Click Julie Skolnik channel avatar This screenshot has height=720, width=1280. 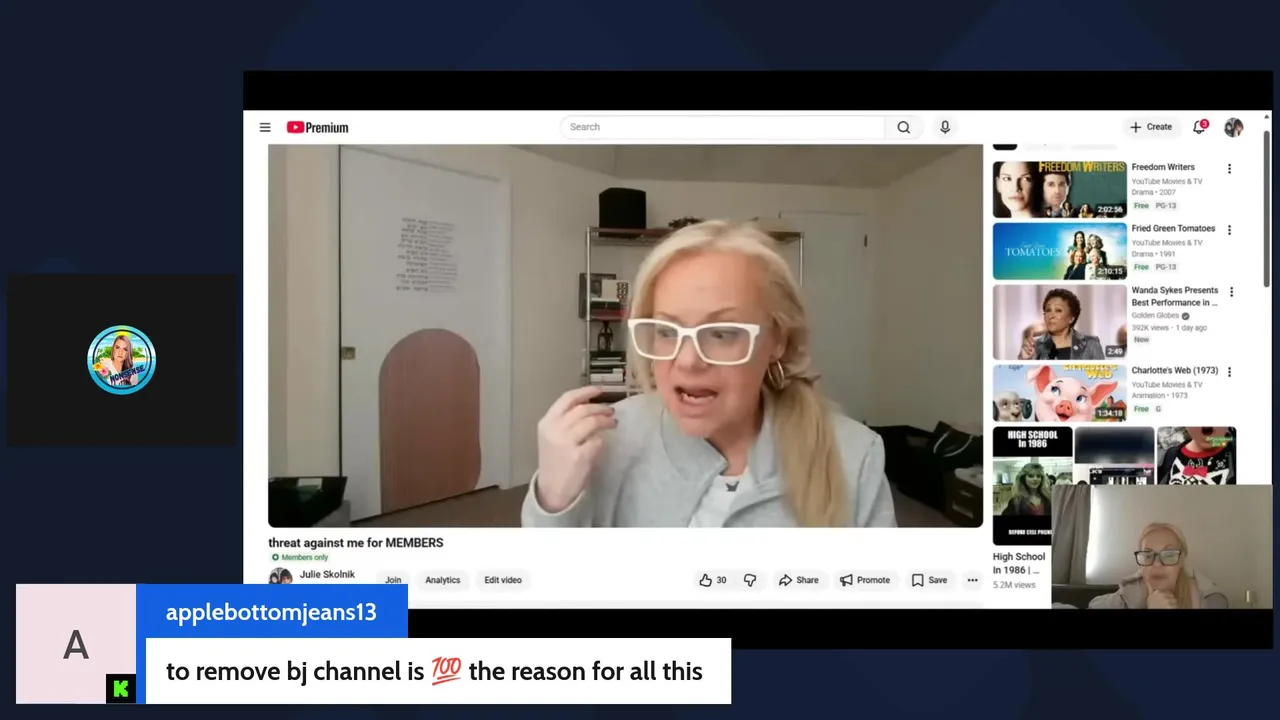[281, 577]
